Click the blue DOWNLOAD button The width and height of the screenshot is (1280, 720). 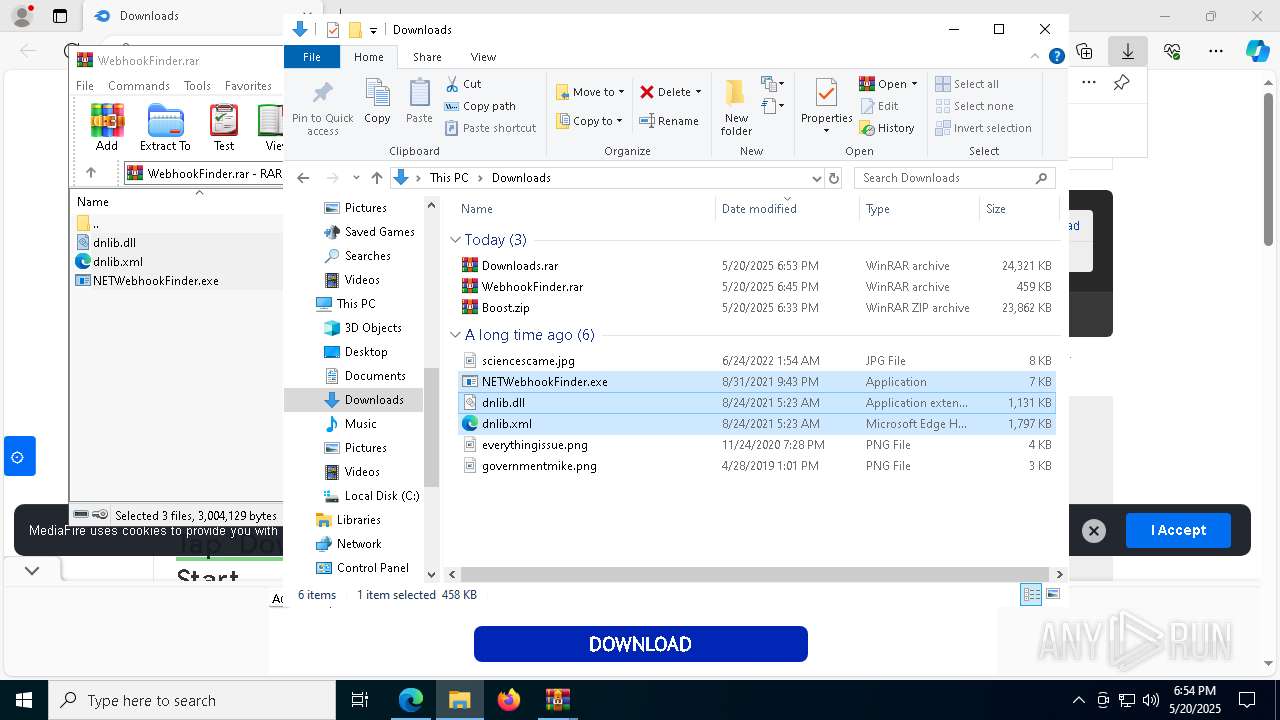pyautogui.click(x=640, y=644)
